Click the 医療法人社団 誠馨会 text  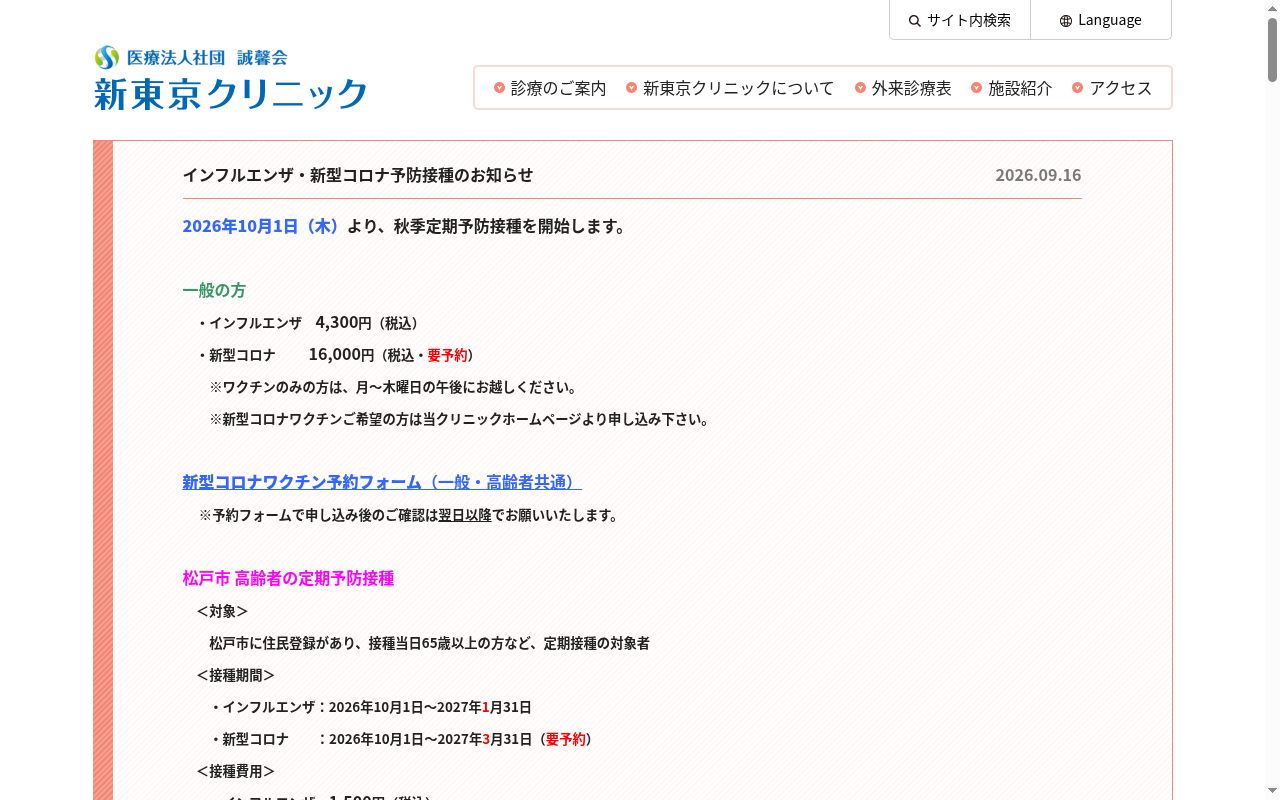[207, 57]
